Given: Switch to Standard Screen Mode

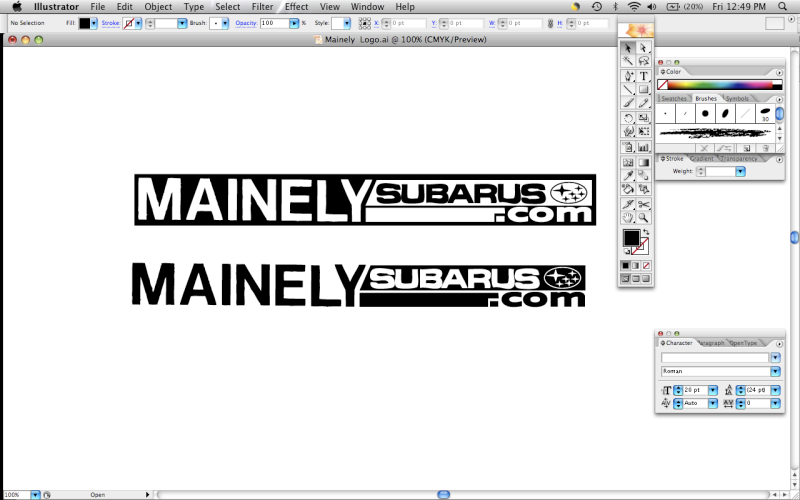Looking at the screenshot, I should (x=626, y=279).
